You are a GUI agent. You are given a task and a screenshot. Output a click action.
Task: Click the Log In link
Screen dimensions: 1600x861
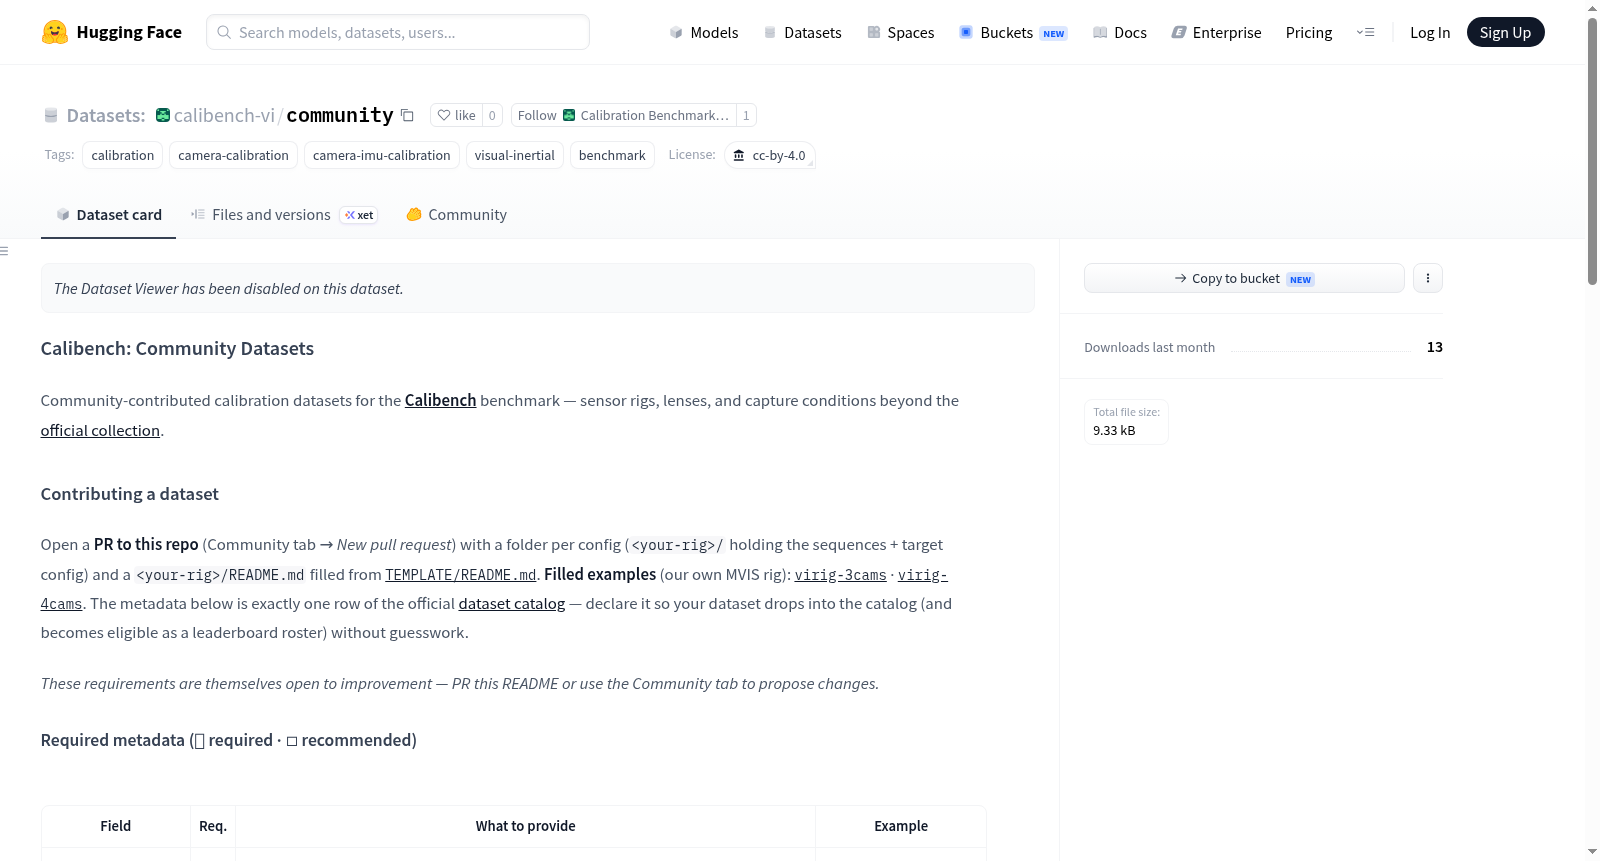(x=1430, y=32)
